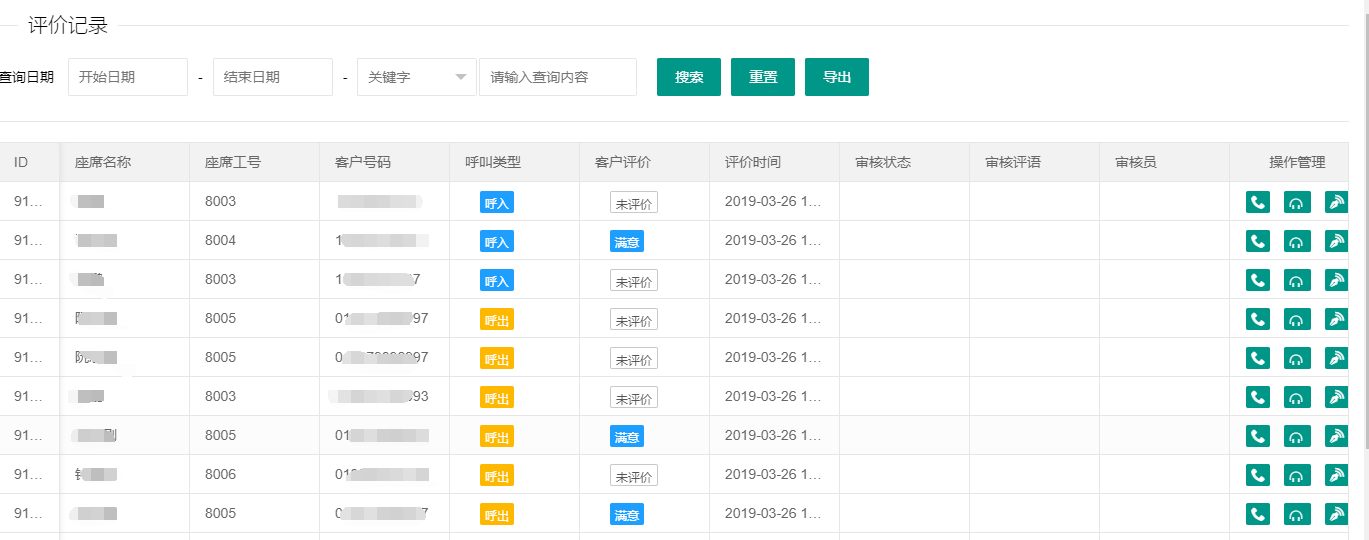Click the headphone listen icon in the first row
This screenshot has height=540, width=1369.
coord(1296,202)
